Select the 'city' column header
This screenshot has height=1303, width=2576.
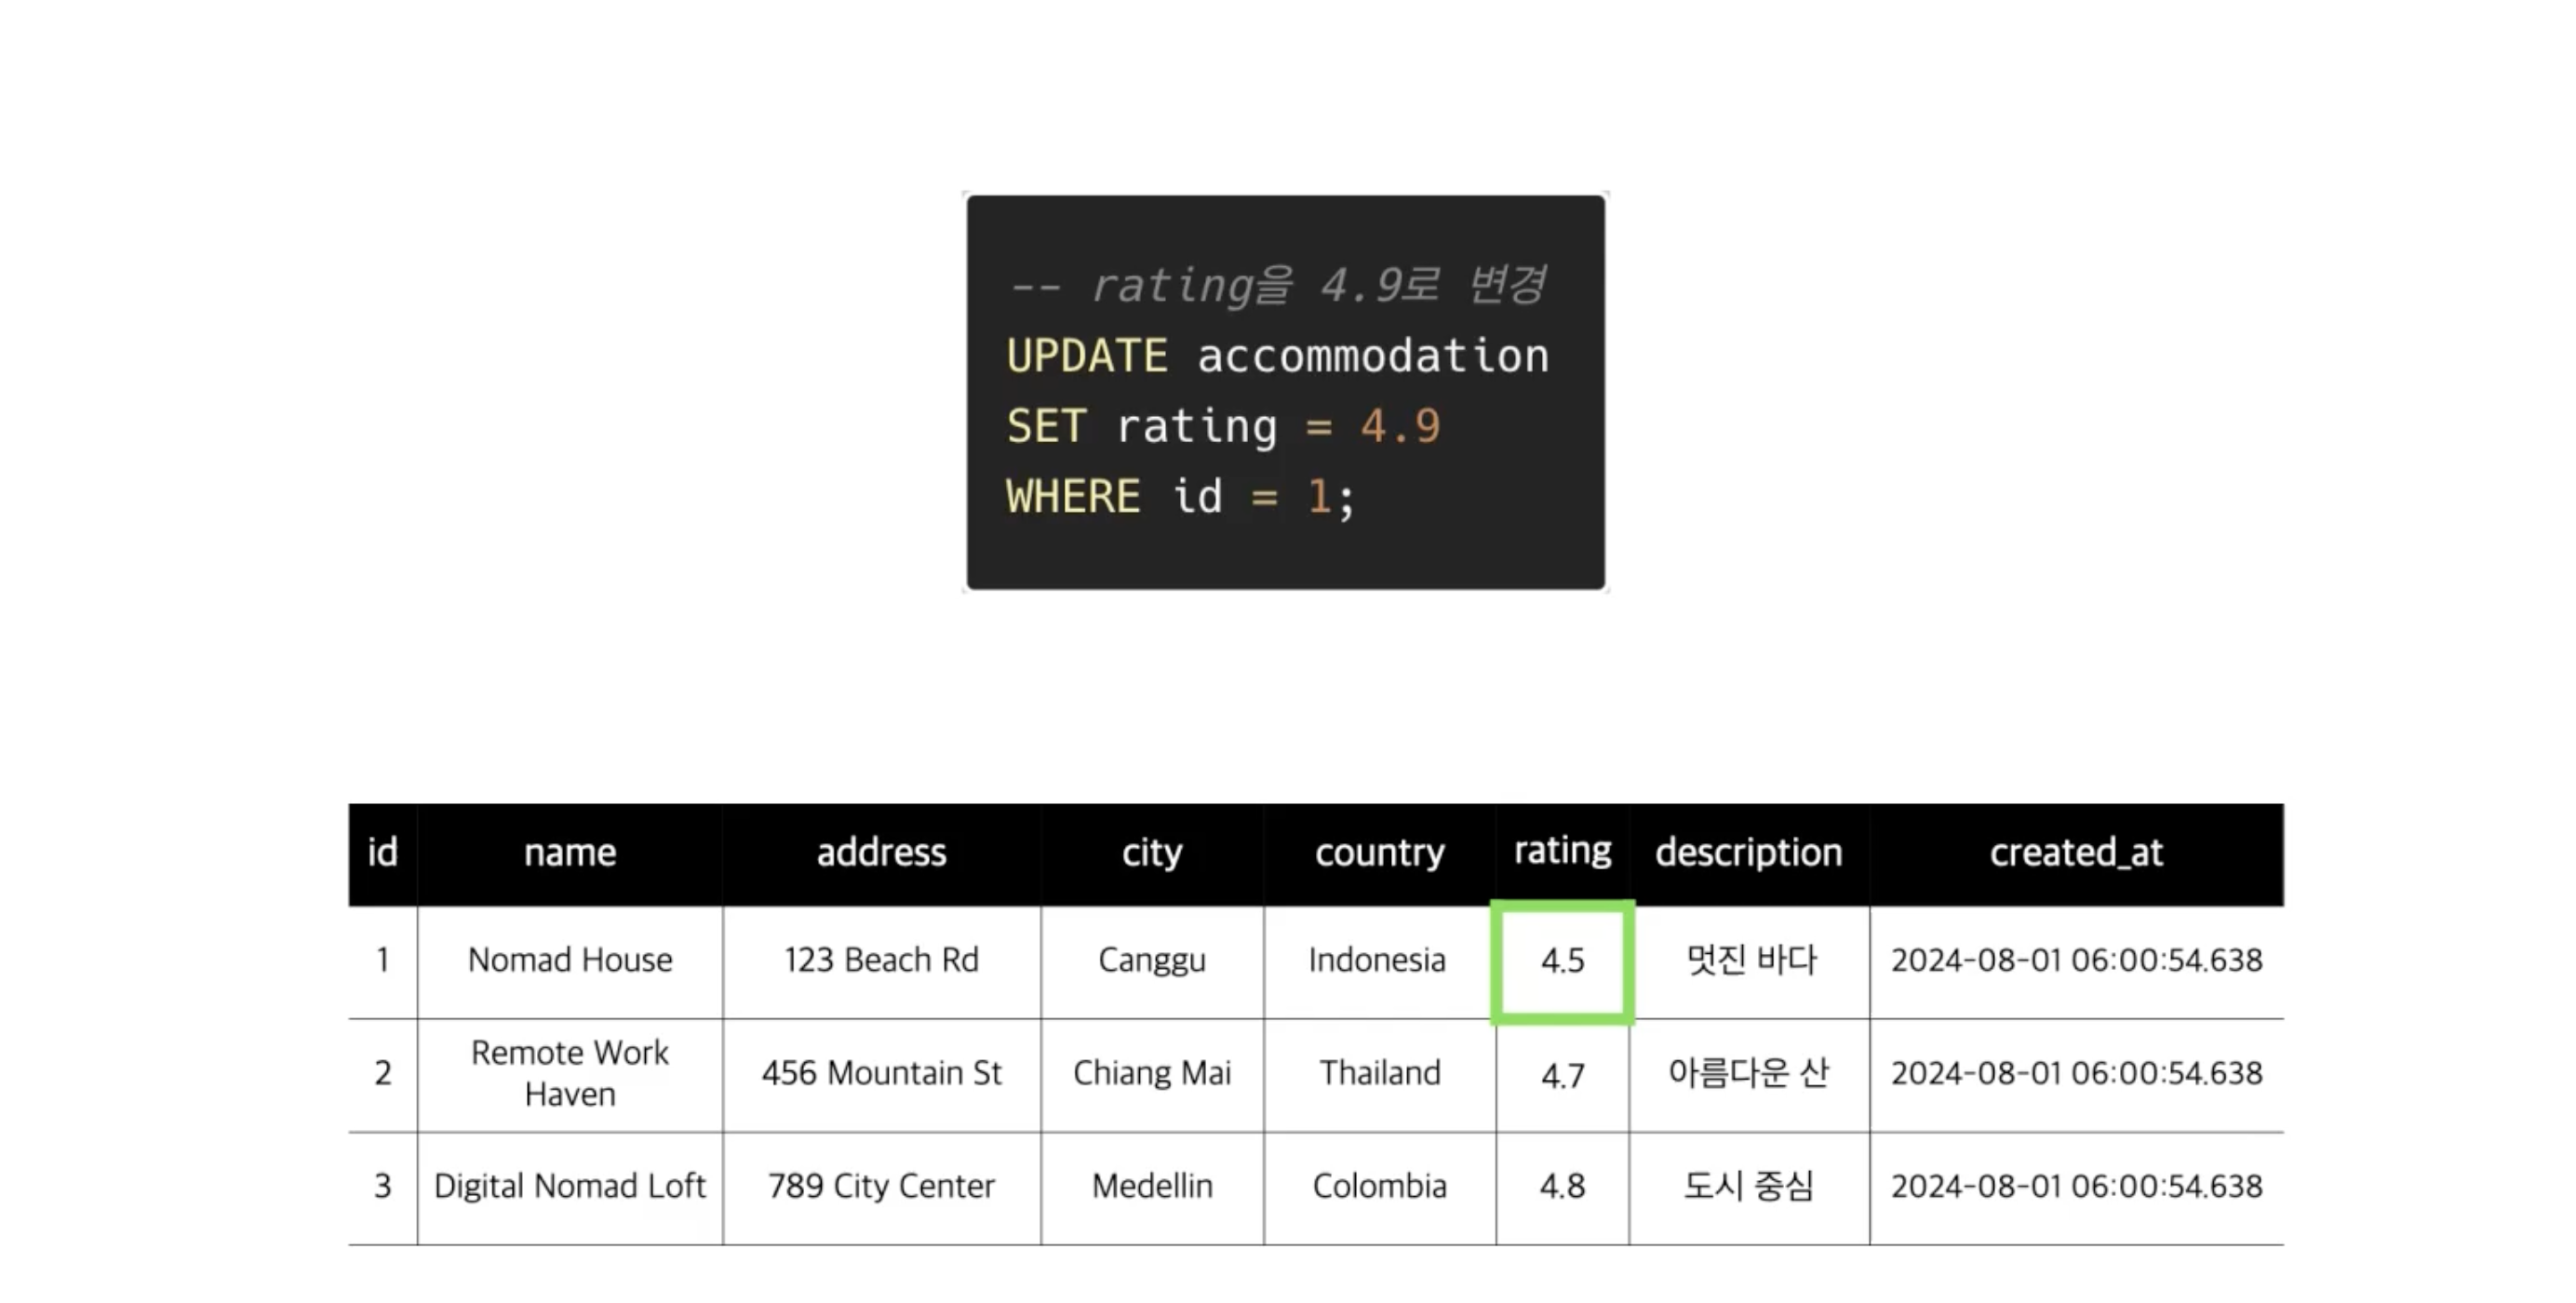(x=1152, y=853)
